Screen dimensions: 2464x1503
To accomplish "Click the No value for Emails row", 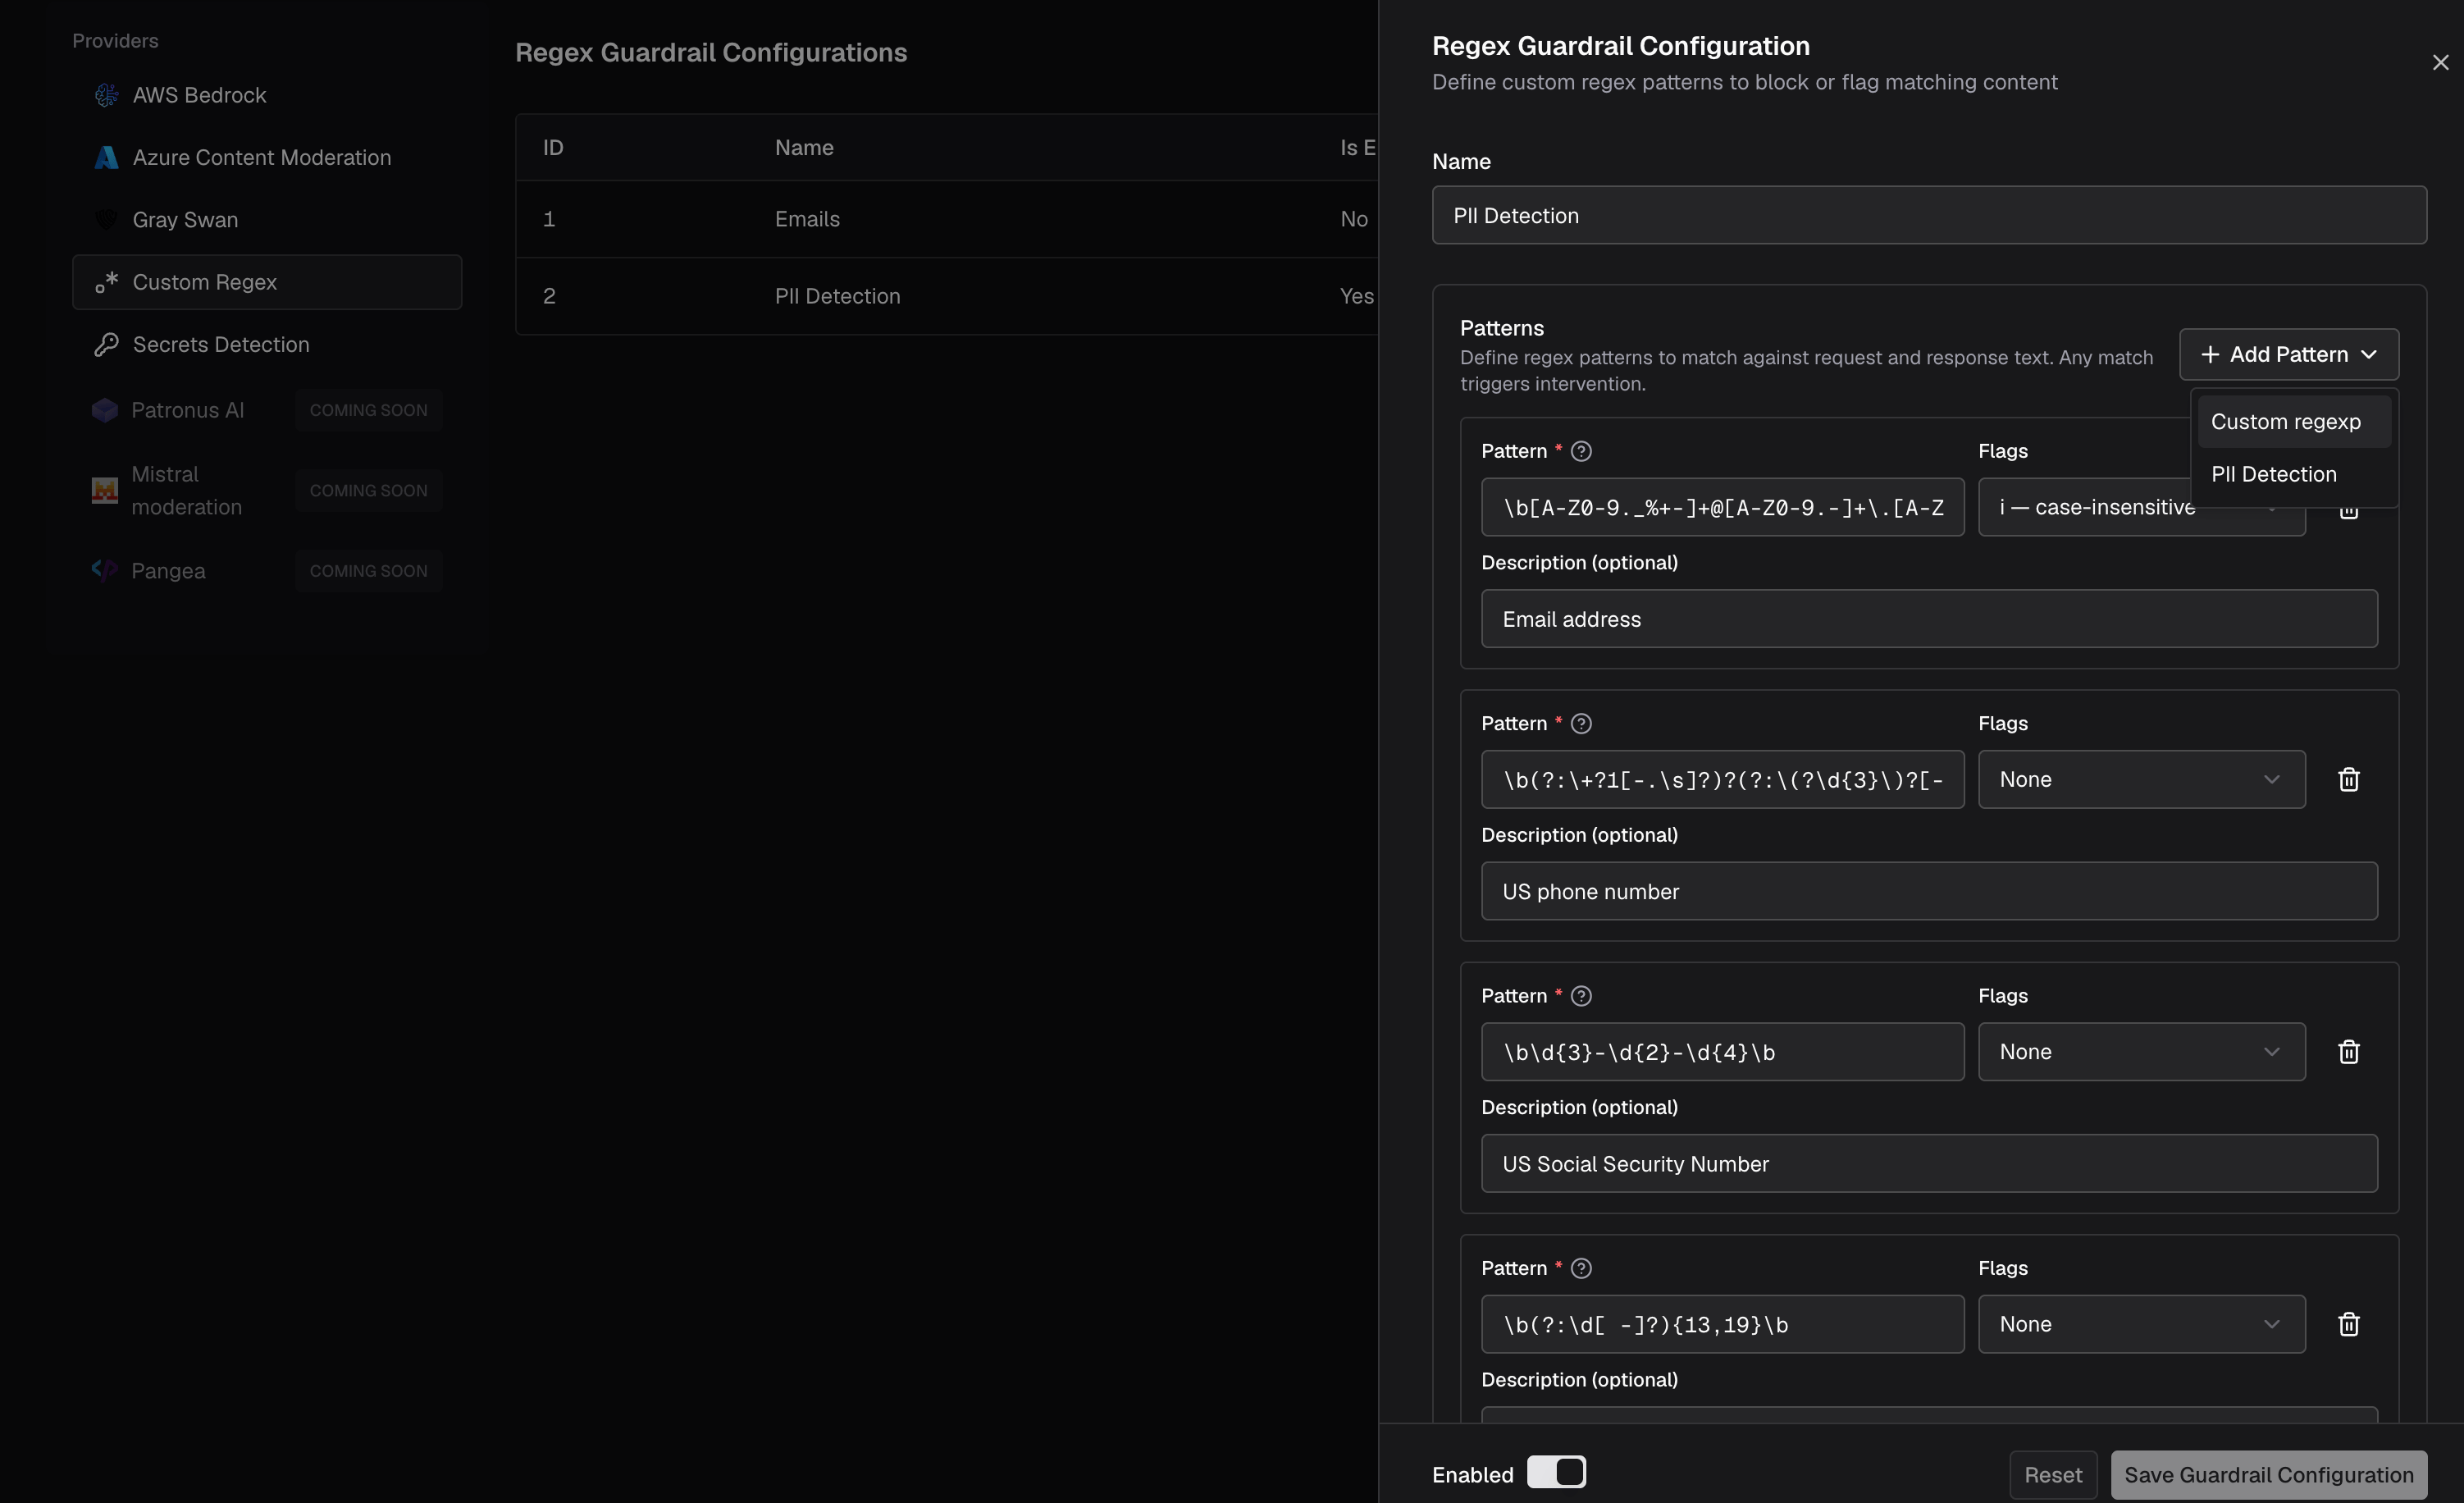I will tap(1354, 219).
